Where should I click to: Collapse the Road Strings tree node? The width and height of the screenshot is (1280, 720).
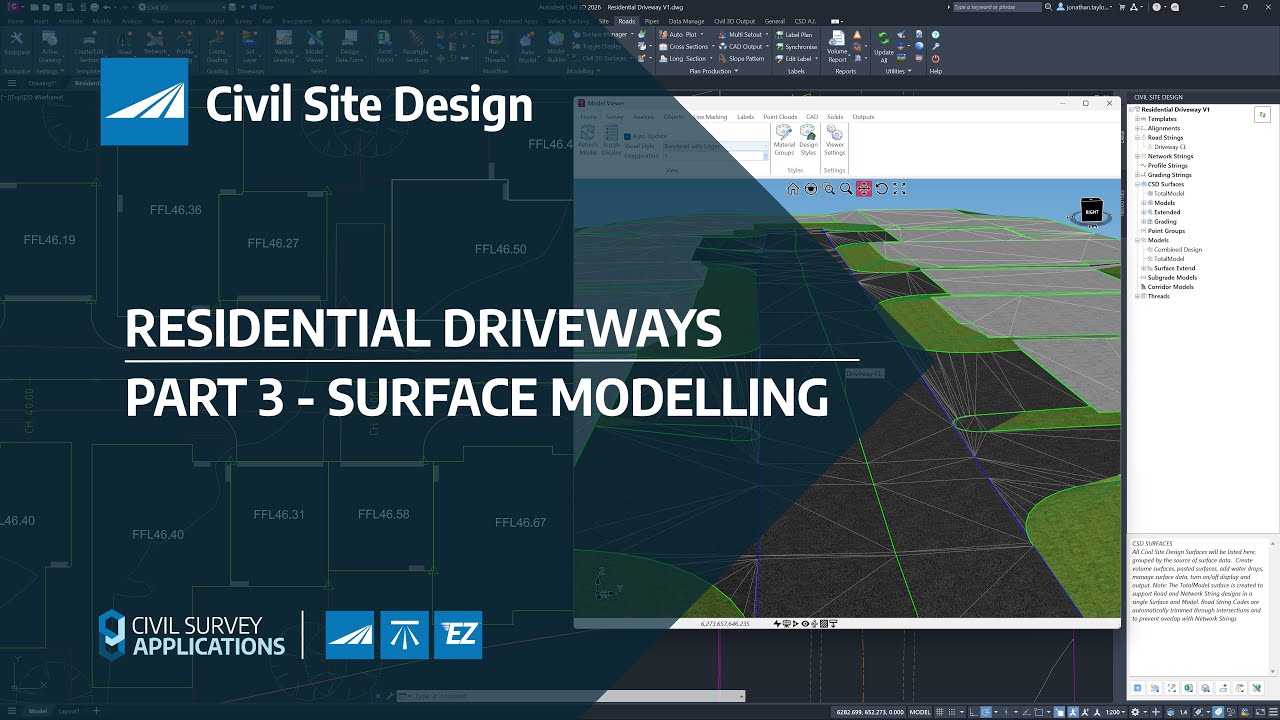(x=1137, y=138)
